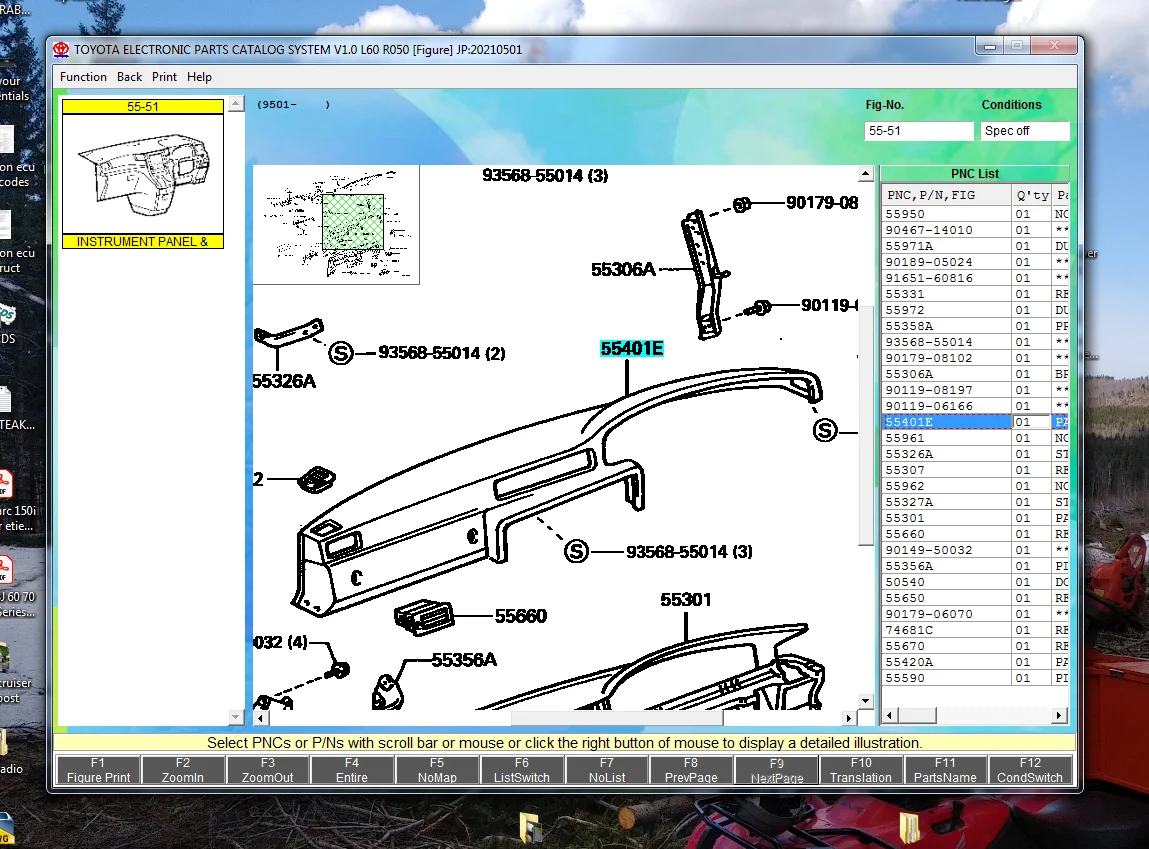
Task: Click F11 PartsName button
Action: [945, 770]
